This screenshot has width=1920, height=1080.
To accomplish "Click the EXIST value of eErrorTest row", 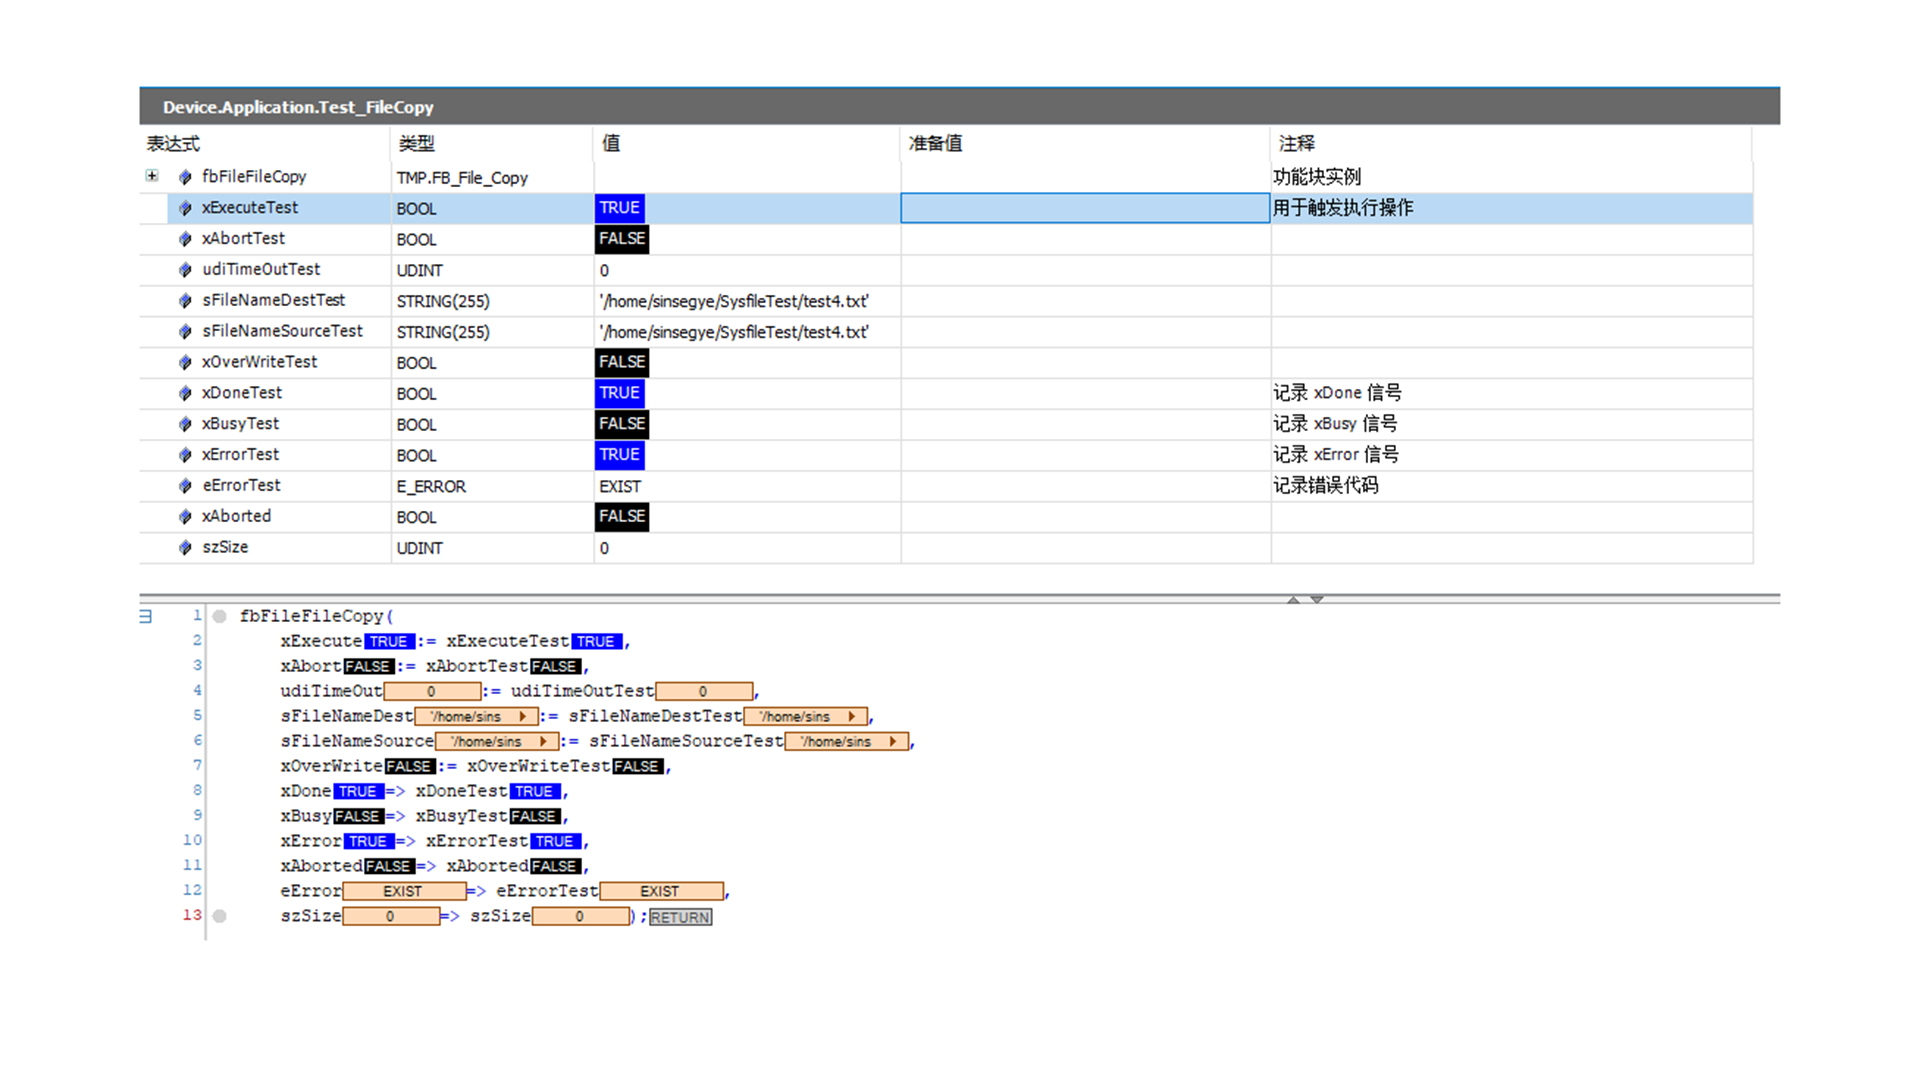I will tap(620, 487).
